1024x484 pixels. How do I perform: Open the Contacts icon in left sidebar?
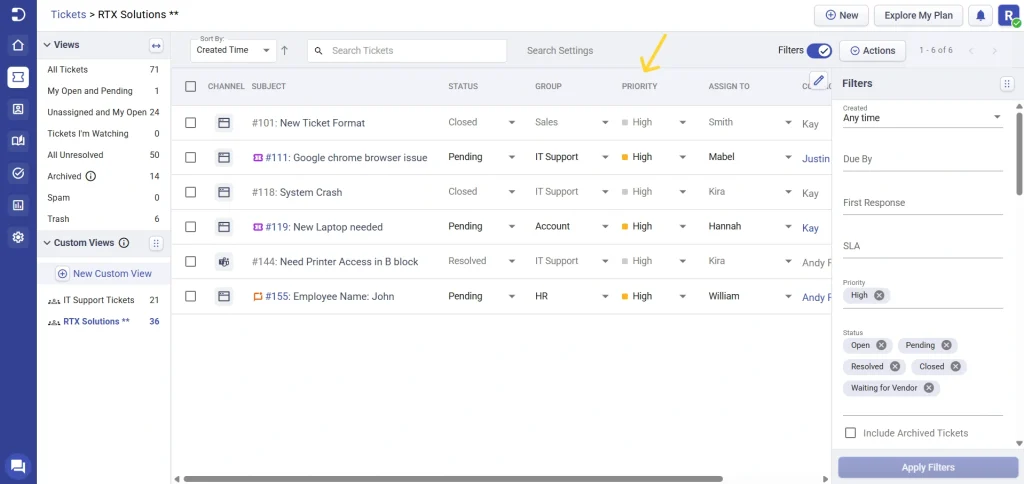click(18, 109)
